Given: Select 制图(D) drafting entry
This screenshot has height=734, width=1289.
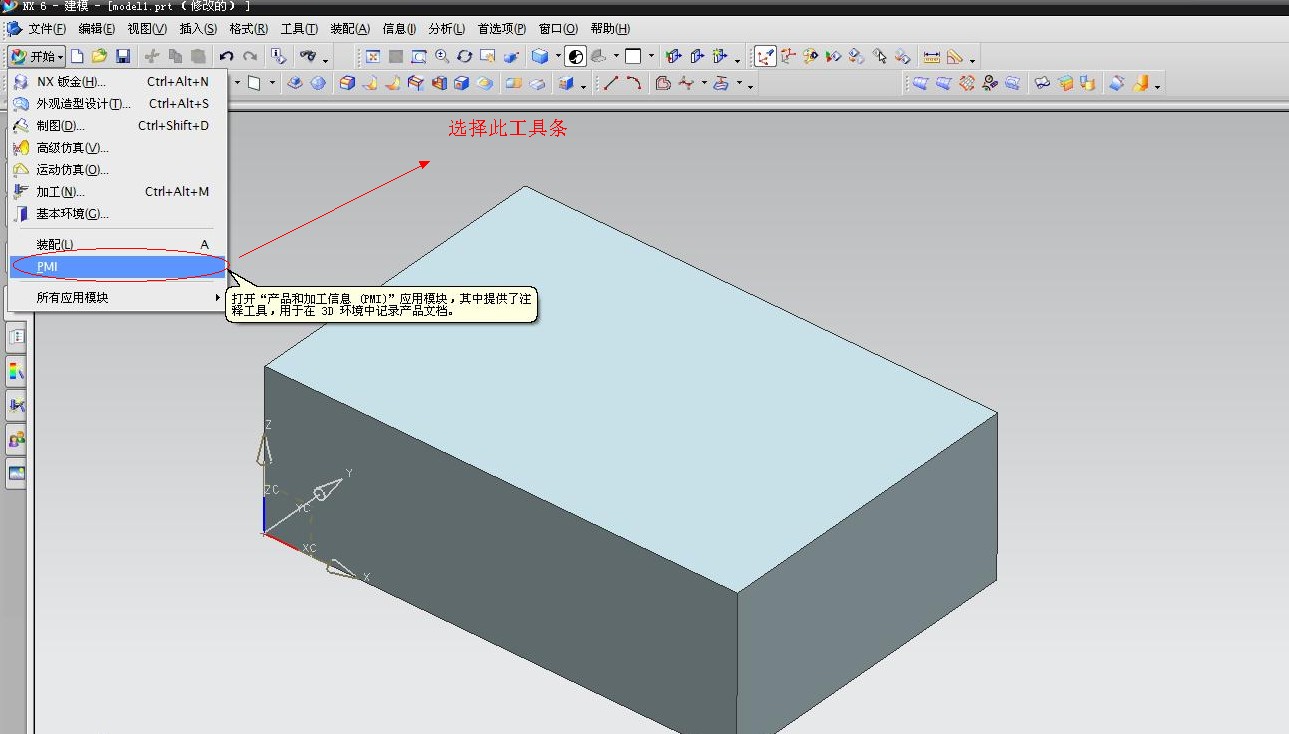Looking at the screenshot, I should 118,126.
